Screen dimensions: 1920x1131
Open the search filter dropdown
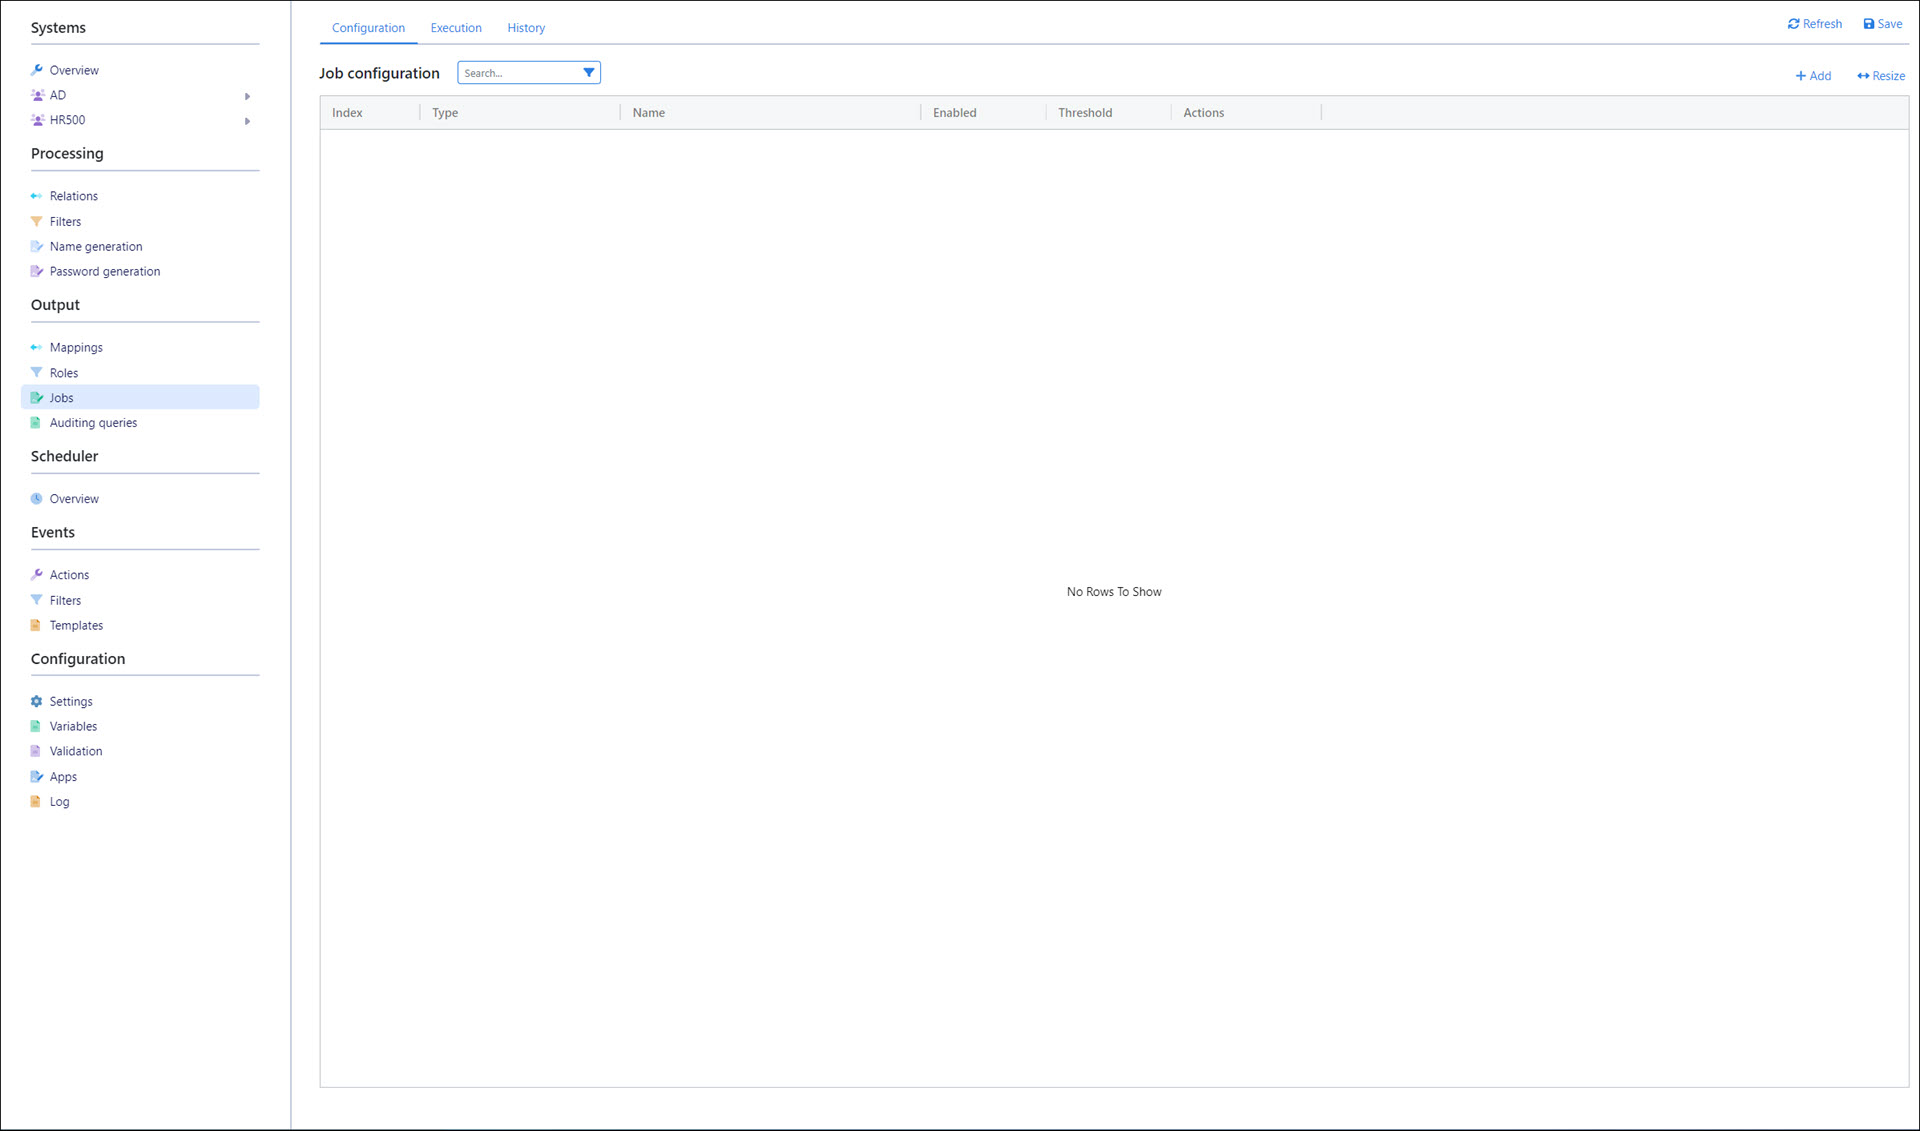pos(588,72)
